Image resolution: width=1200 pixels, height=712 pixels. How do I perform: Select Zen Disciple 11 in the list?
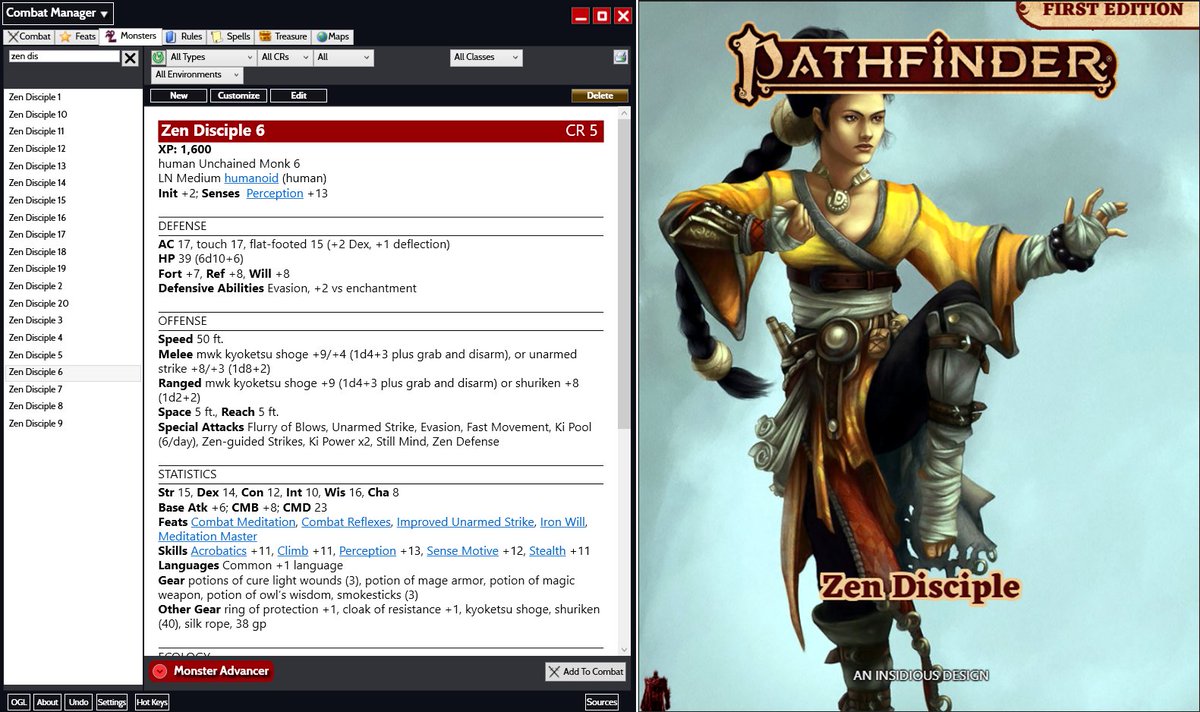(x=73, y=131)
